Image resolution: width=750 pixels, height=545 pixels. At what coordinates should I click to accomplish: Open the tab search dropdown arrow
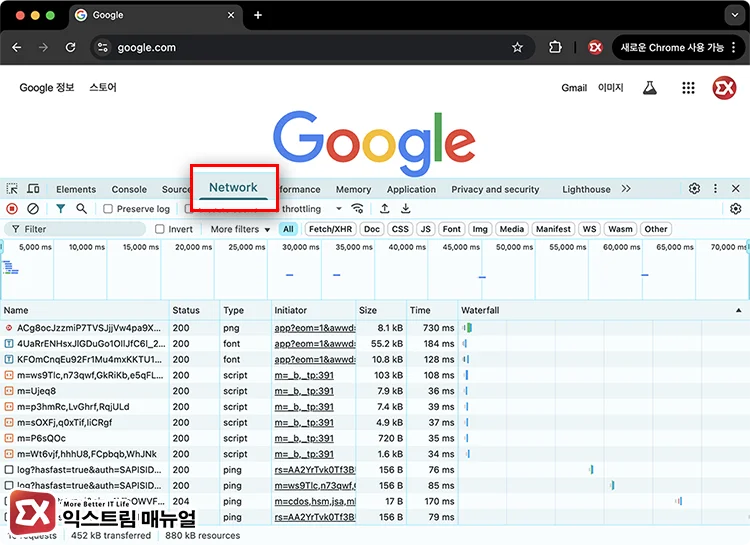tap(735, 15)
